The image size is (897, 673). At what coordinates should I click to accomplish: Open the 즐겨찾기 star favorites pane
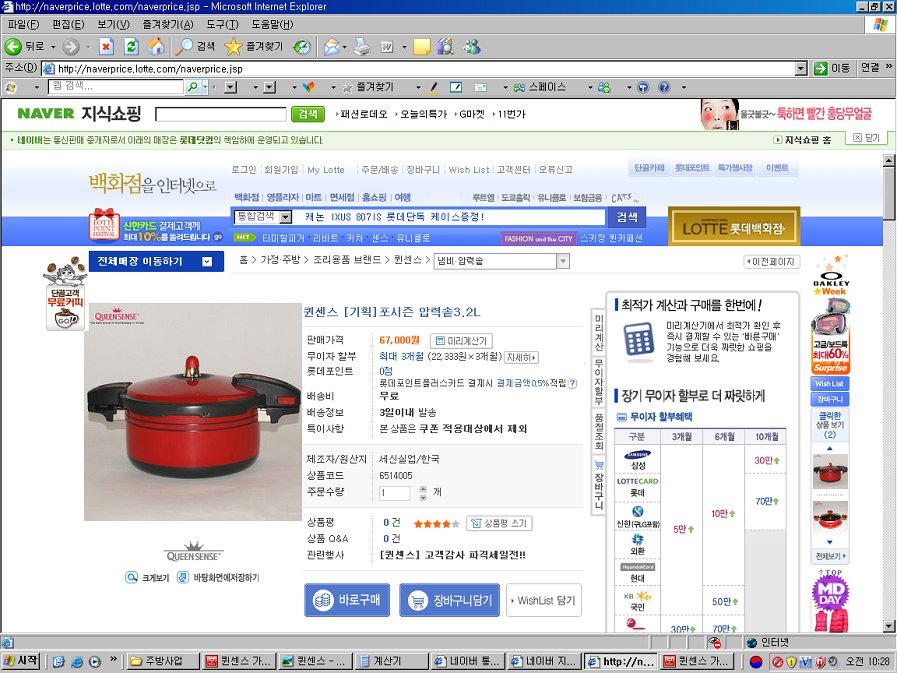pyautogui.click(x=253, y=47)
